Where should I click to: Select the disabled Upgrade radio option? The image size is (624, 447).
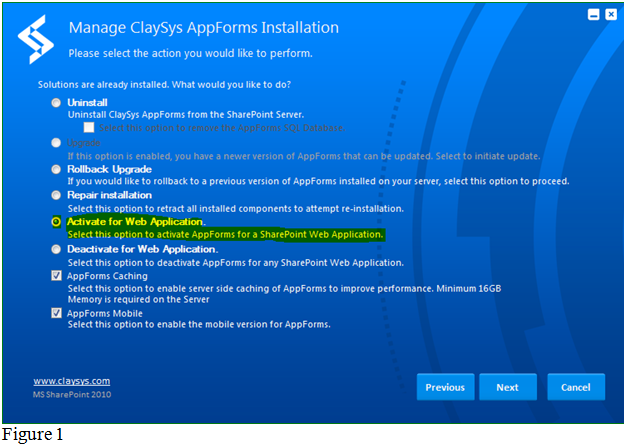tap(56, 142)
